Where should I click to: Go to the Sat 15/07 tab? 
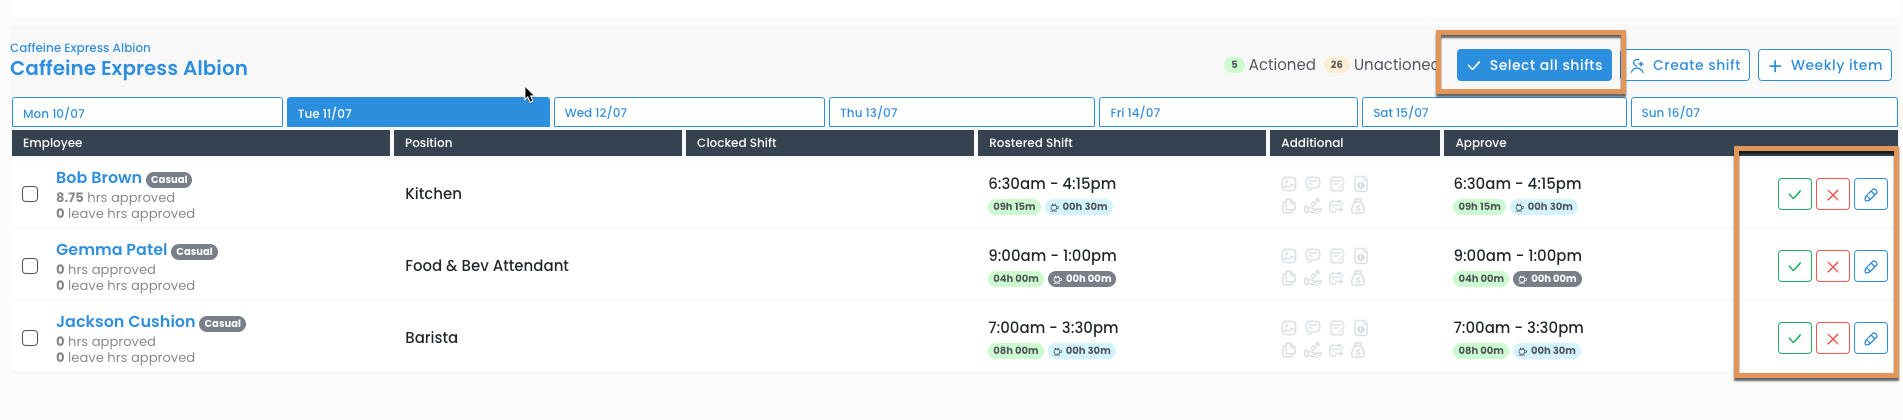pos(1493,112)
